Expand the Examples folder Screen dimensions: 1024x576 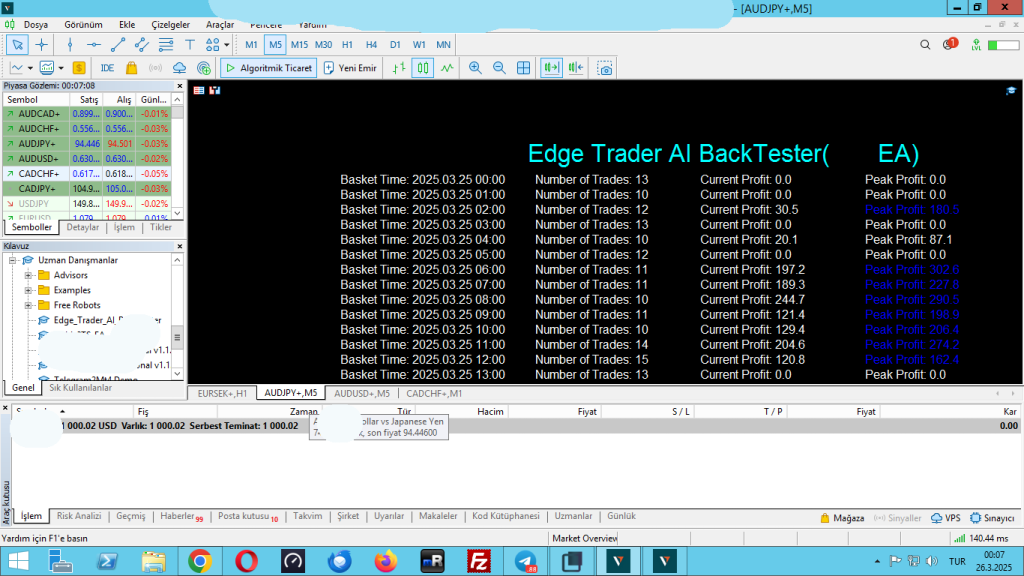click(x=28, y=290)
